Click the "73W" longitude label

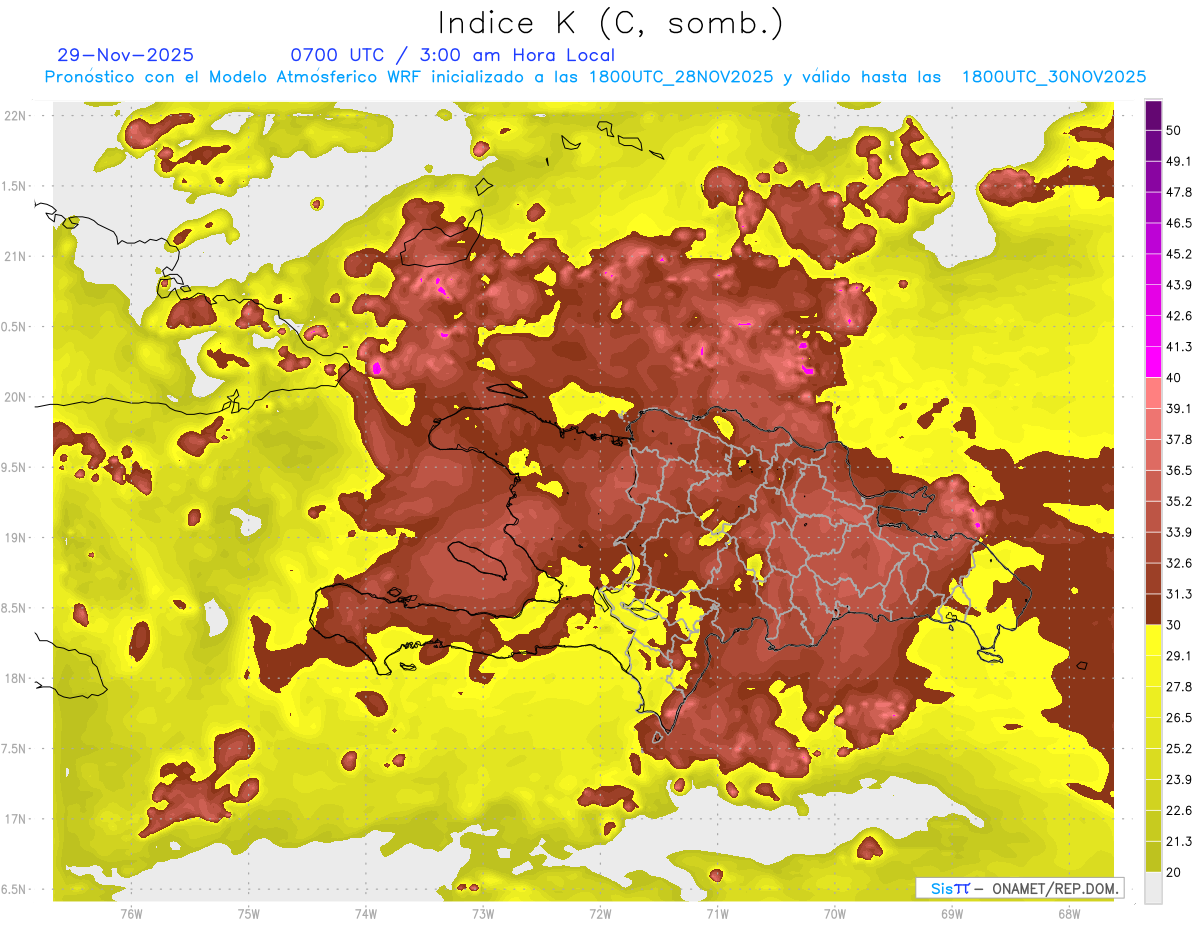pos(483,913)
